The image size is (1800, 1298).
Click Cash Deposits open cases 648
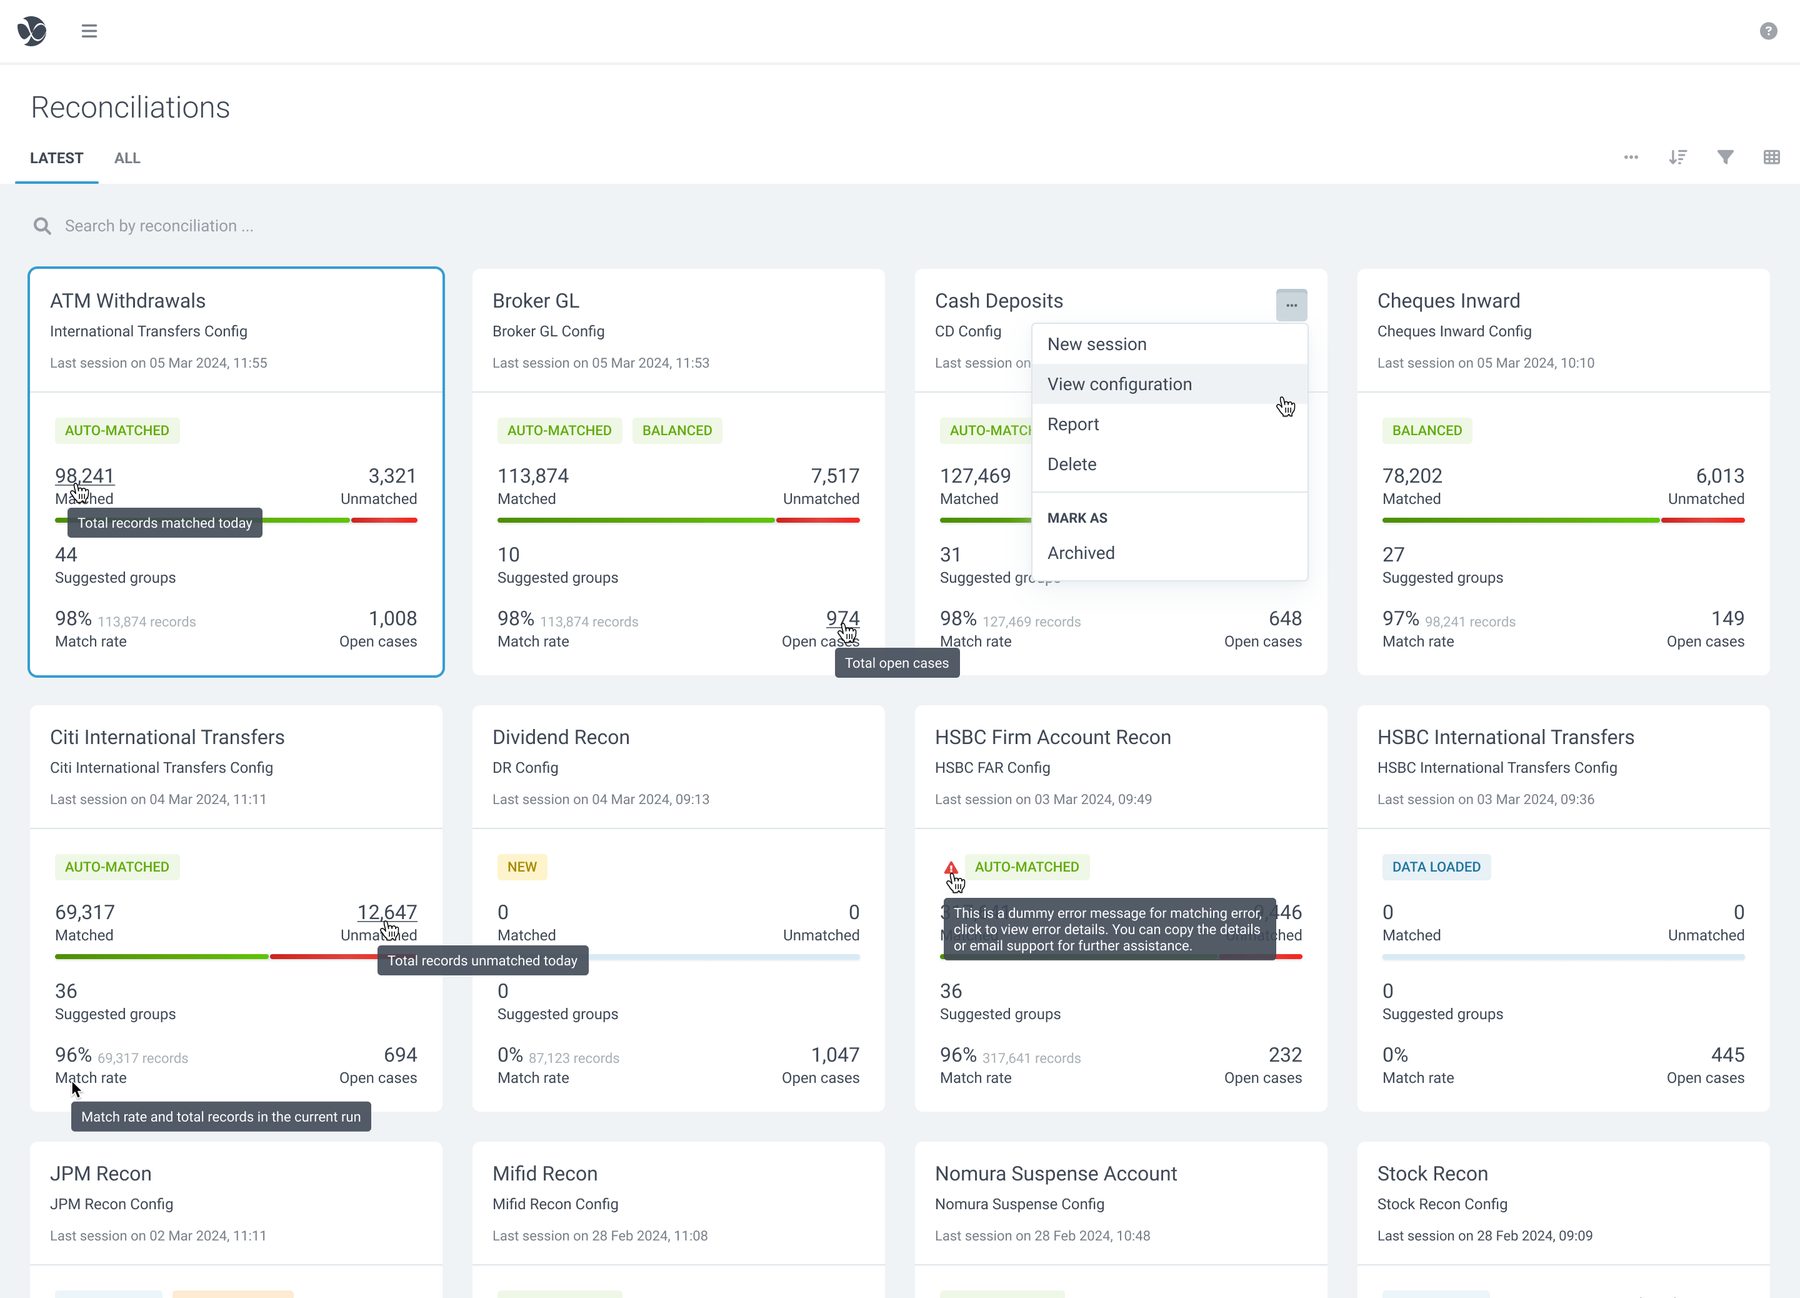(x=1285, y=619)
